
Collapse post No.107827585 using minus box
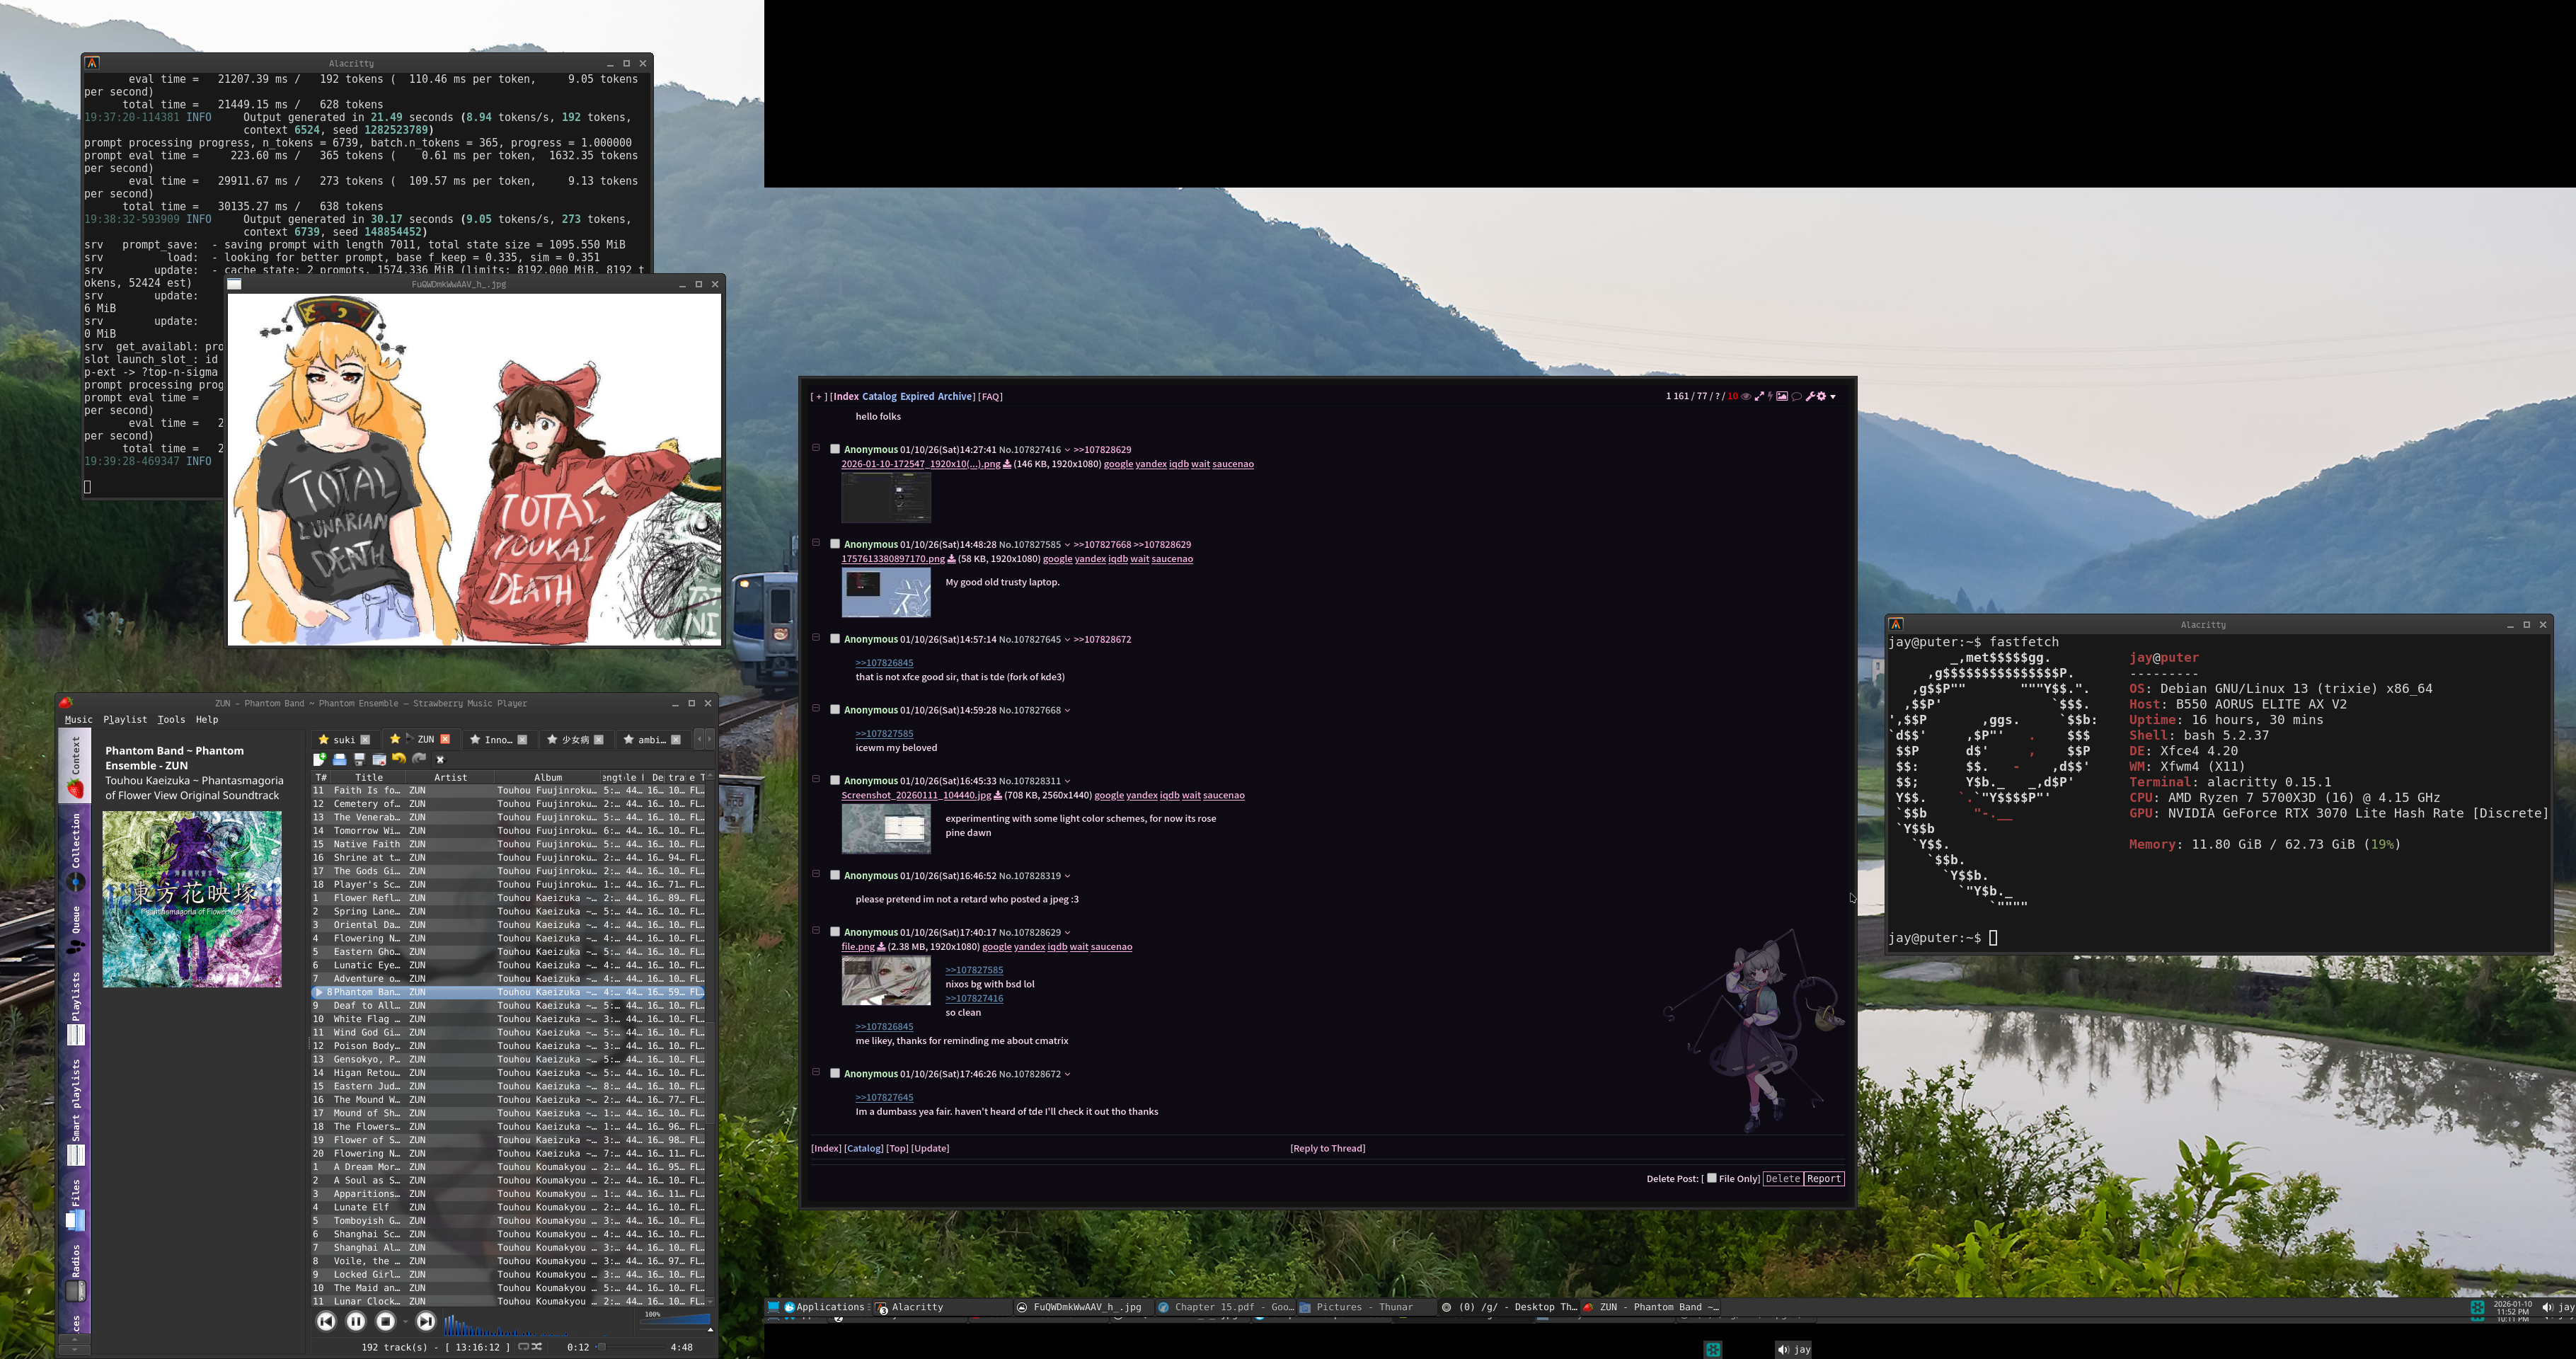tap(816, 543)
